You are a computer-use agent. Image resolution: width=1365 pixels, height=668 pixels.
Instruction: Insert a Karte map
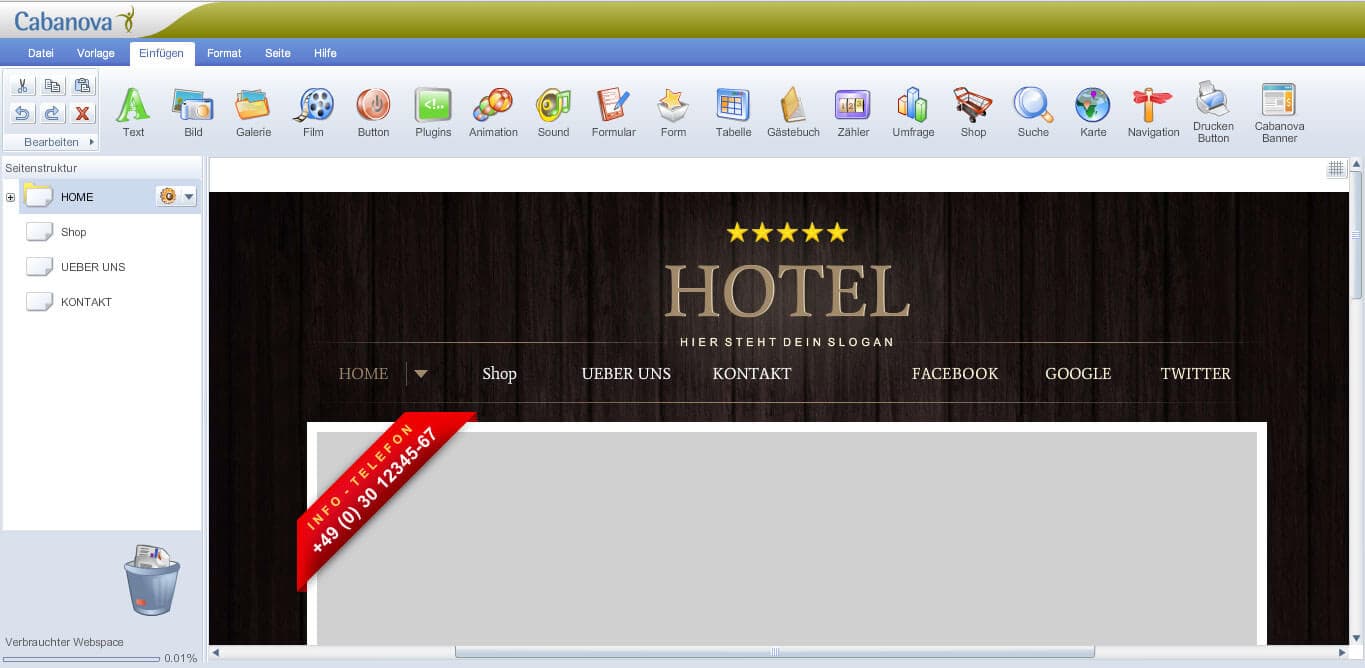(1093, 112)
